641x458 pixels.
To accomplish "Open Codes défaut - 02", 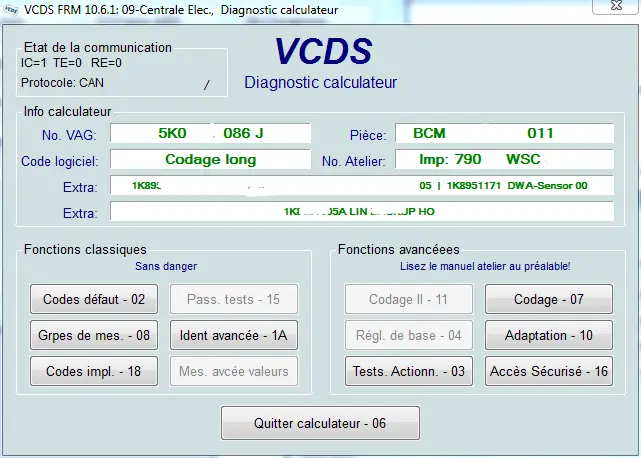I will [x=94, y=299].
